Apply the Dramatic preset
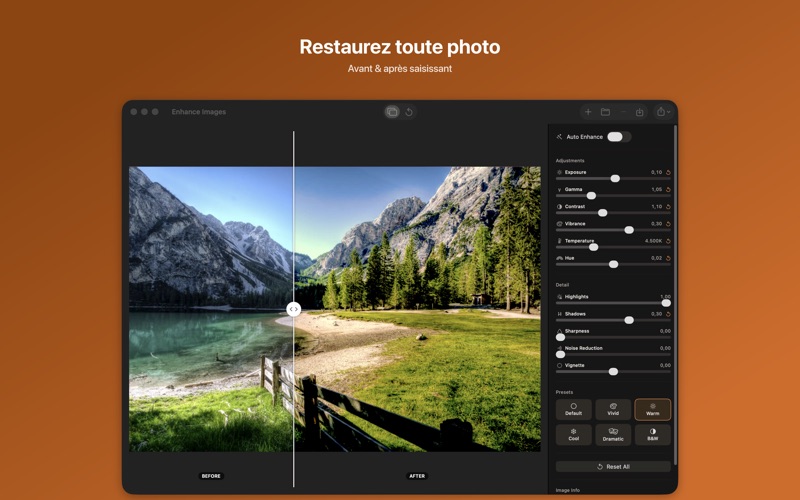The image size is (800, 500). click(613, 435)
